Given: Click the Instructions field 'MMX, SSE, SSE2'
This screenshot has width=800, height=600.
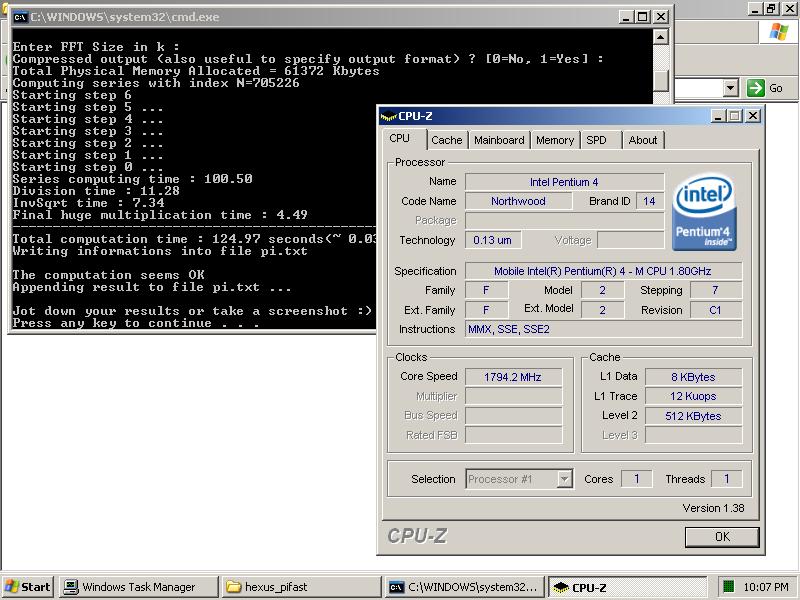Looking at the screenshot, I should [603, 329].
